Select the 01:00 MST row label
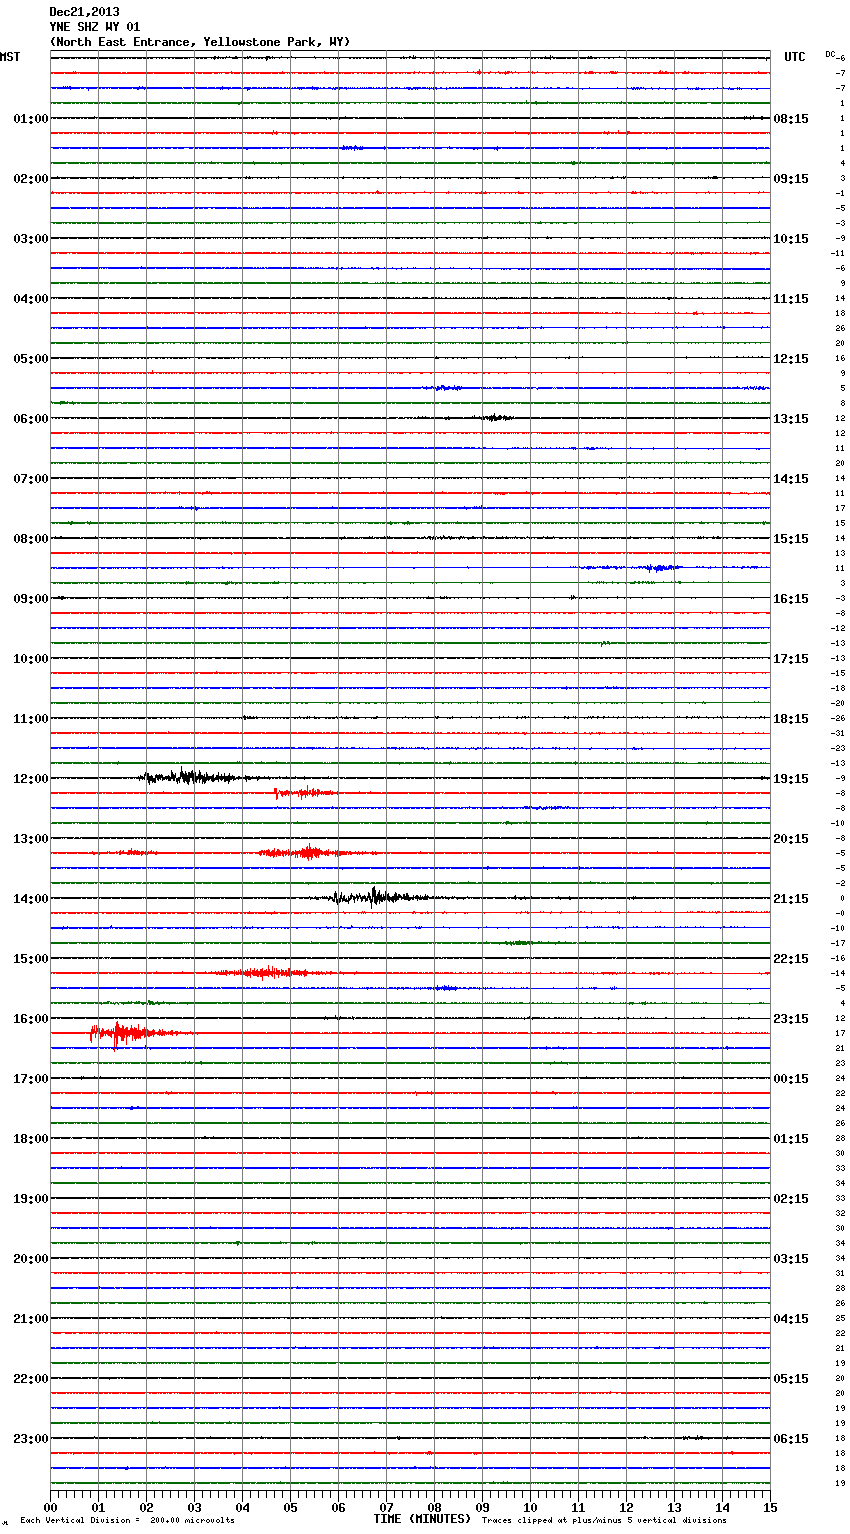 click(31, 119)
